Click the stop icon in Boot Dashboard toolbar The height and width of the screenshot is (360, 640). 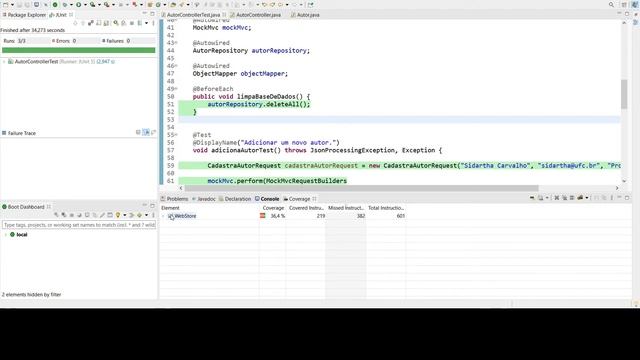click(x=72, y=215)
